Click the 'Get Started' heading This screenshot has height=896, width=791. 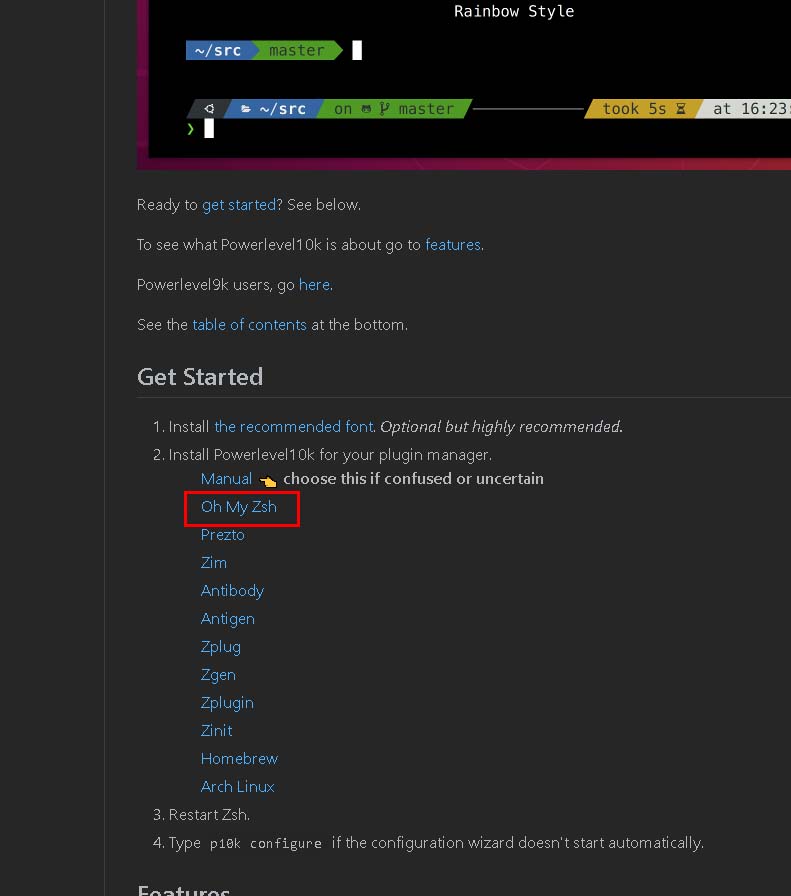[200, 377]
